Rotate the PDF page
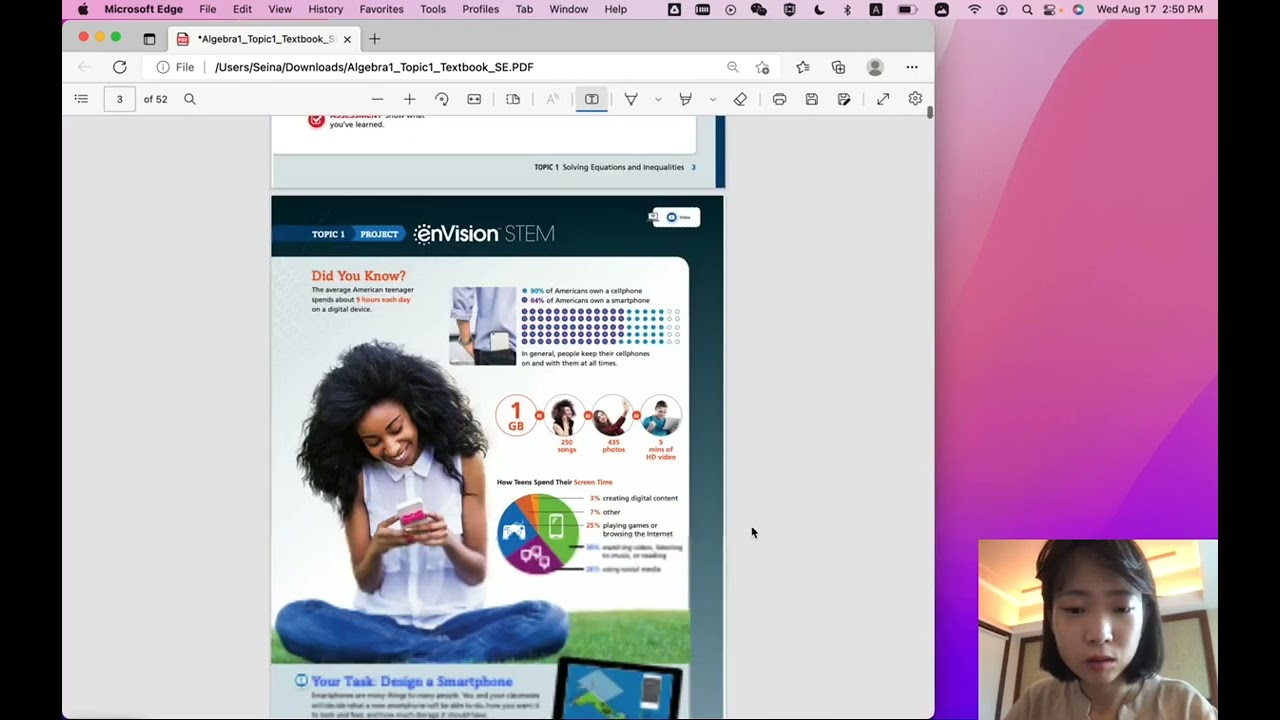 442,99
